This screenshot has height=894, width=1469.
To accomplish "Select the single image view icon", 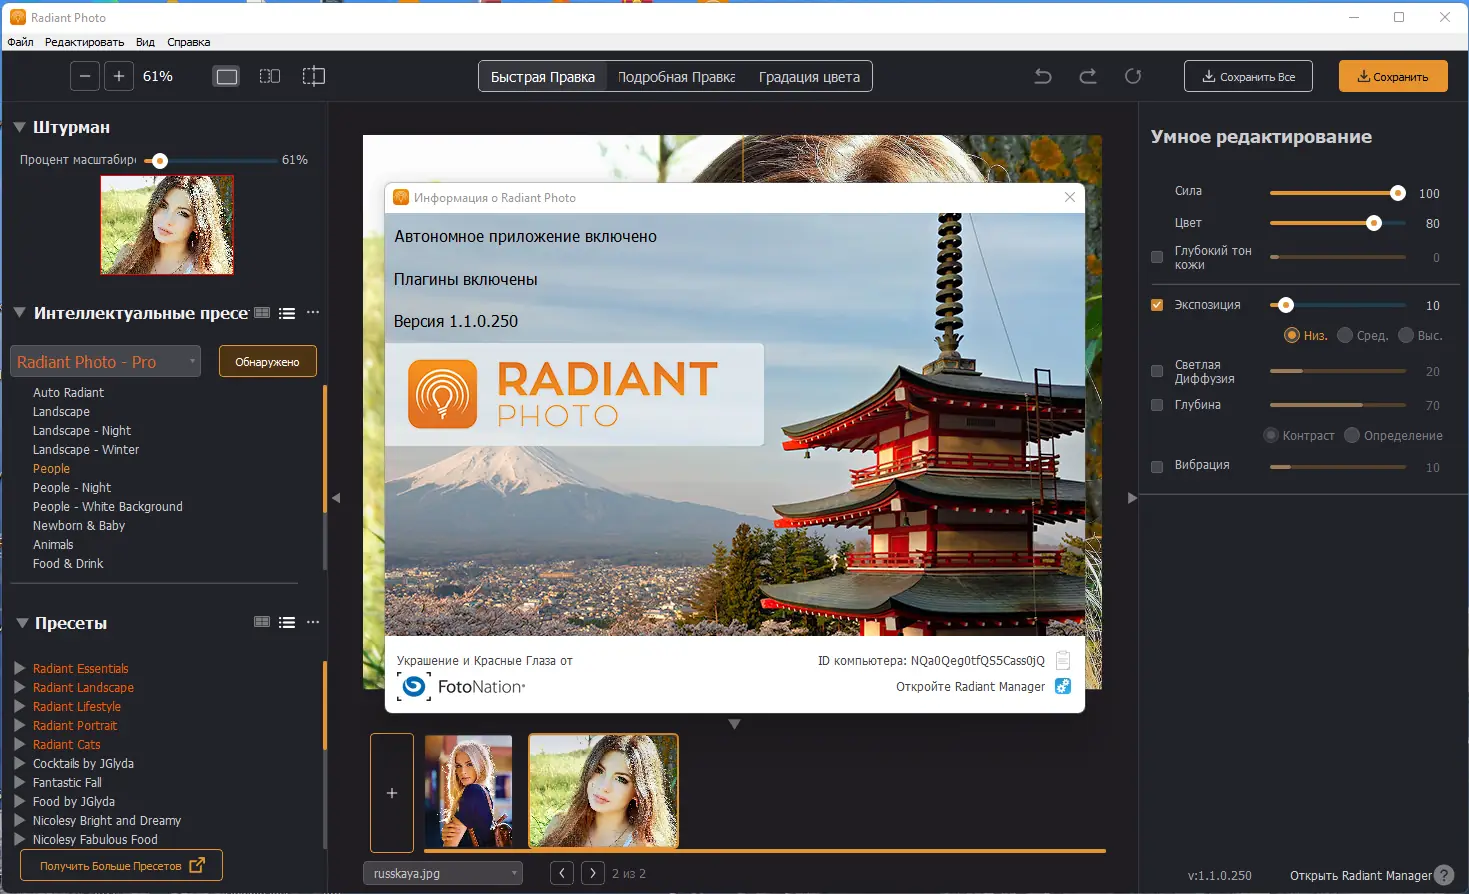I will 226,75.
